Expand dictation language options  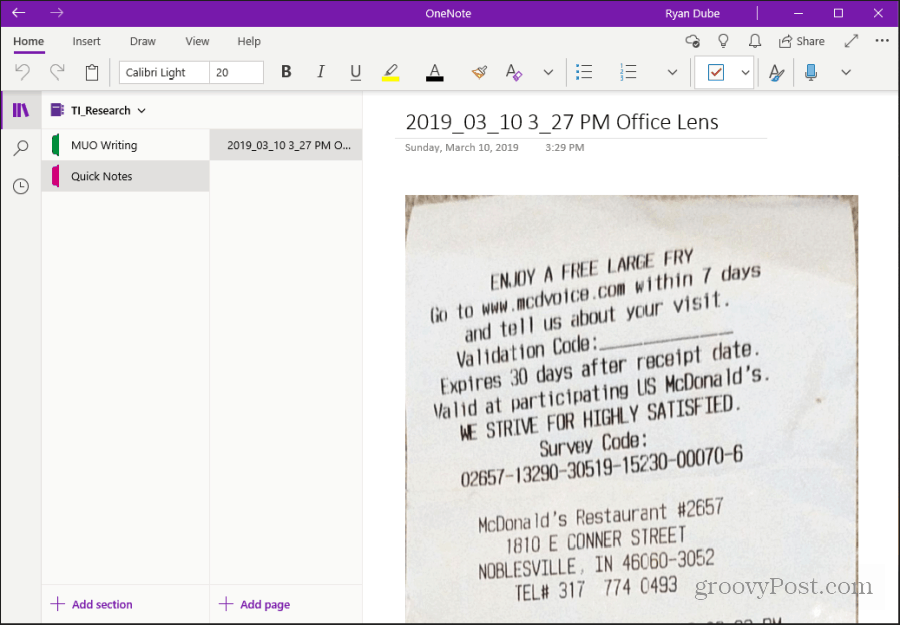pyautogui.click(x=845, y=72)
